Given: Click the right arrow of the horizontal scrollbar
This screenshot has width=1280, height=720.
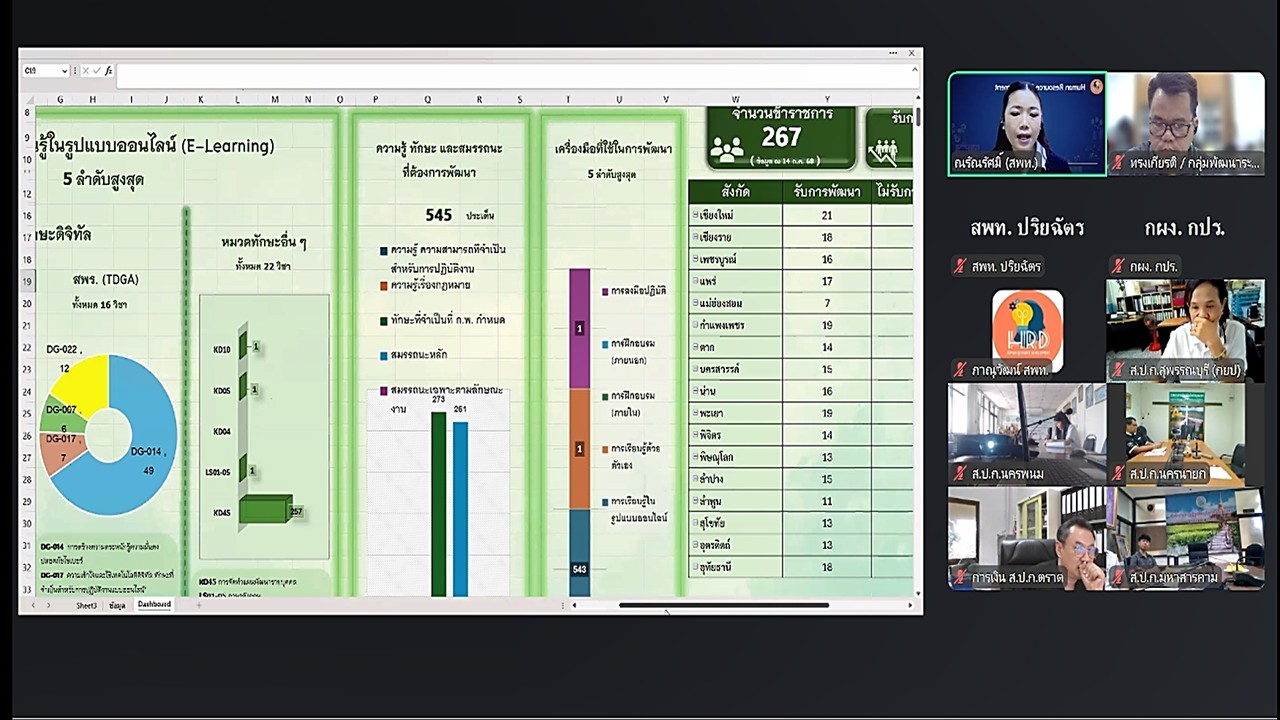Looking at the screenshot, I should coord(909,605).
